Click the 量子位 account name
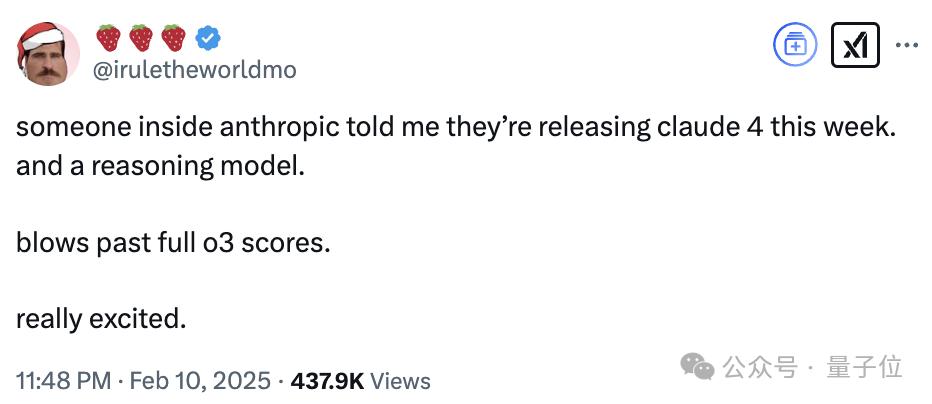The width and height of the screenshot is (932, 404). (x=865, y=368)
